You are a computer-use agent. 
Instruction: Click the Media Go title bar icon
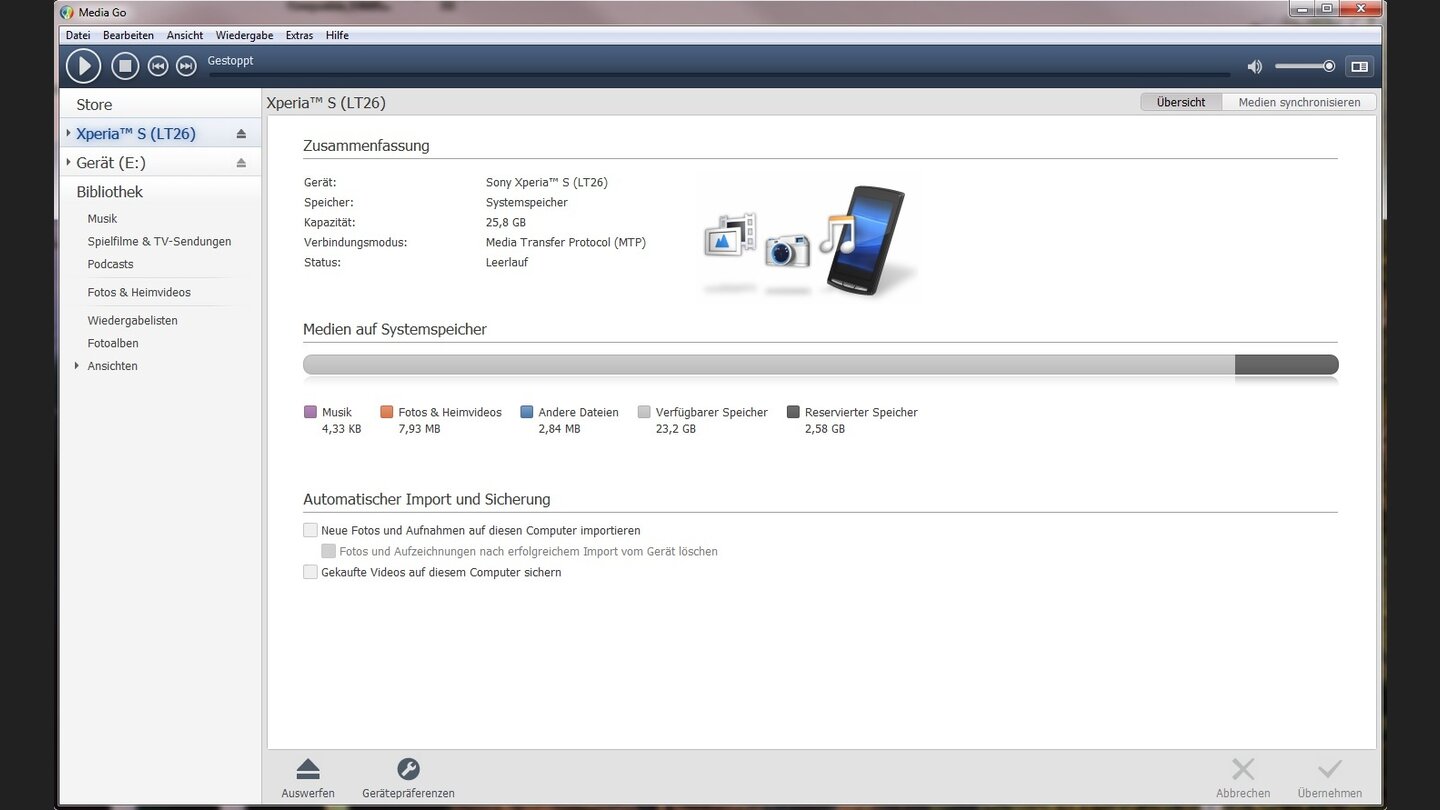pos(67,12)
